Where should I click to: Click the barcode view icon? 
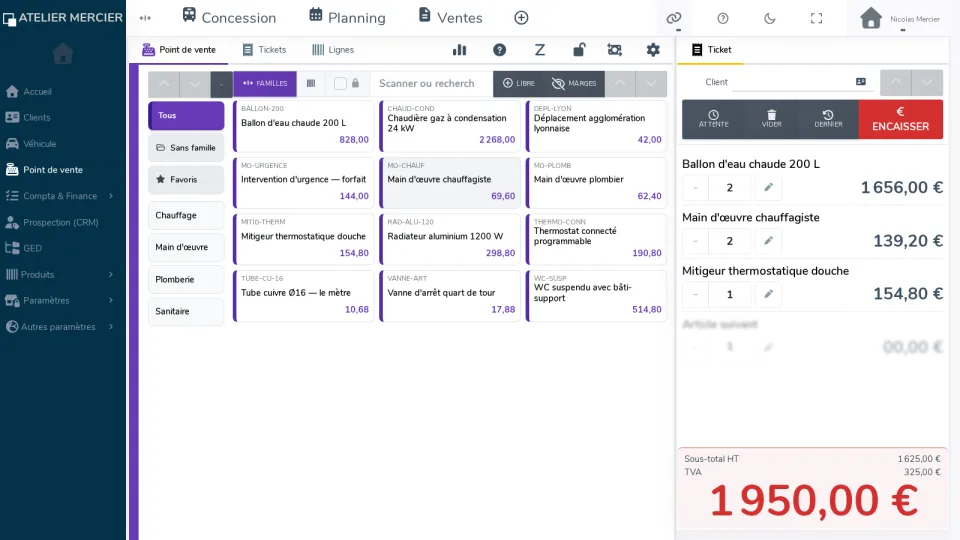point(311,83)
